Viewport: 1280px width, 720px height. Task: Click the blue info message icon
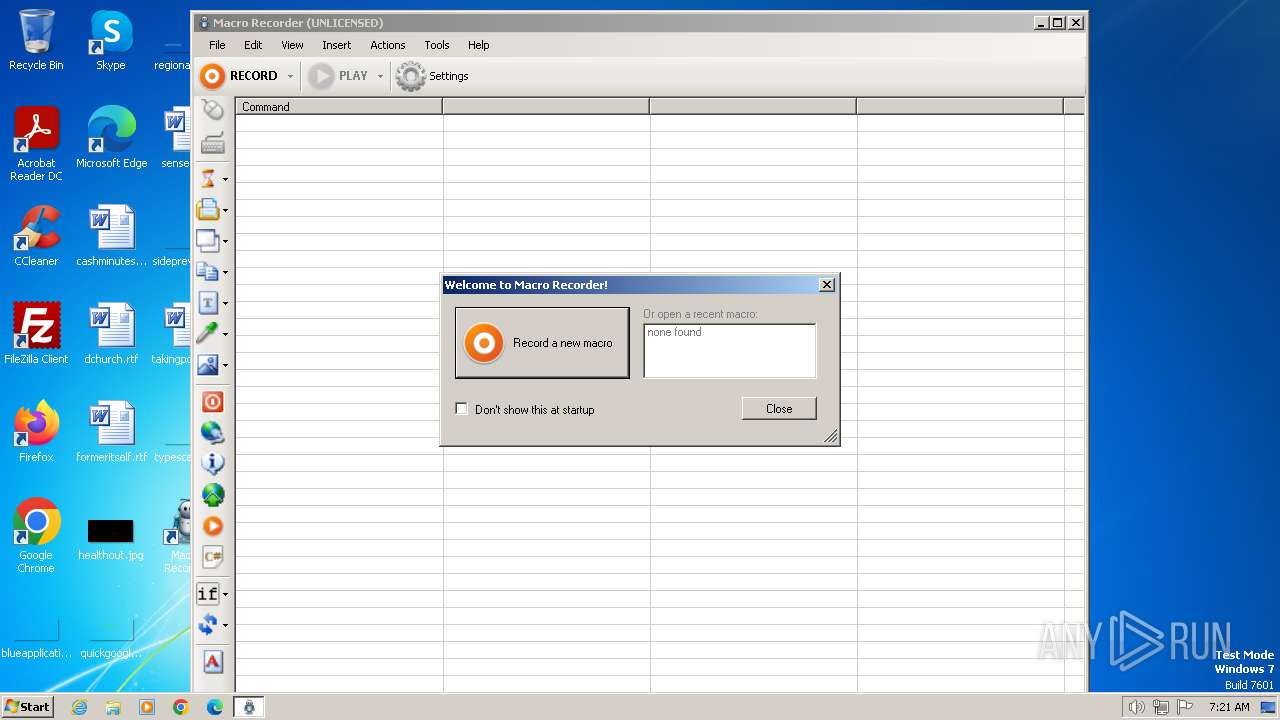[212, 463]
